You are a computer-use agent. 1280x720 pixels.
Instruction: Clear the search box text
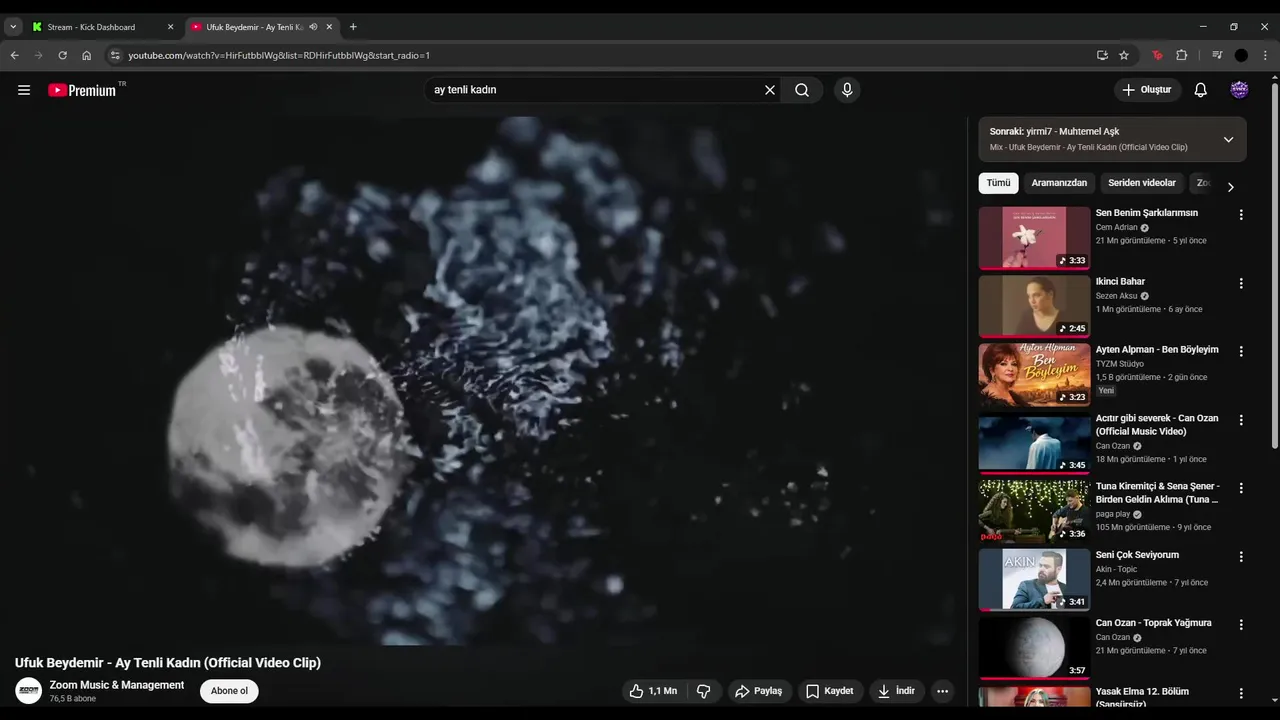(x=770, y=90)
